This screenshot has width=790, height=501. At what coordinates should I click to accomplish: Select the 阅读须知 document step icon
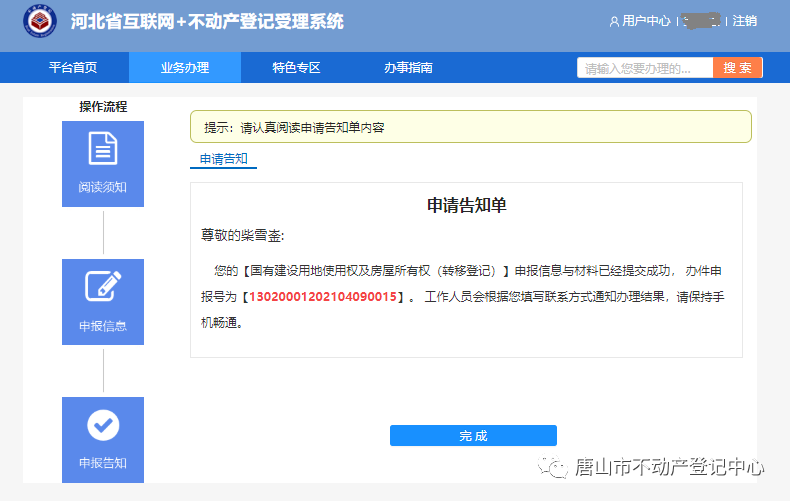pos(103,148)
